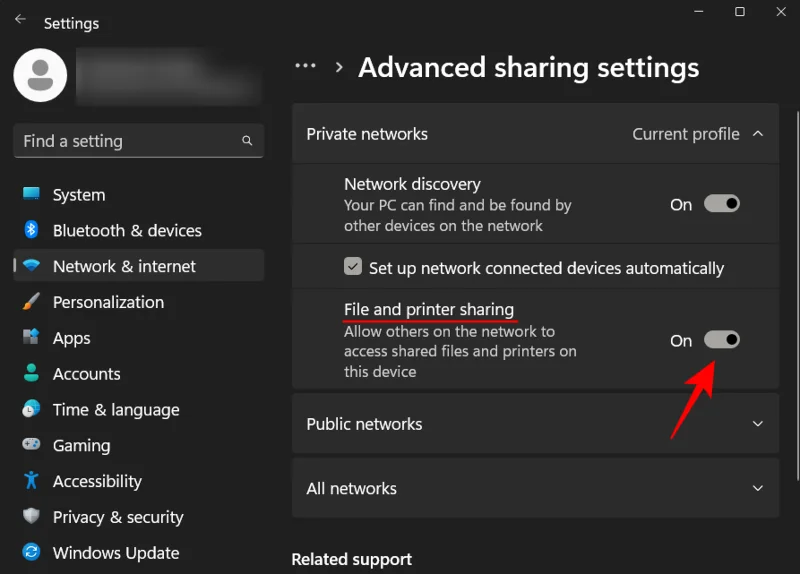Open System settings category
The image size is (800, 574).
138,194
